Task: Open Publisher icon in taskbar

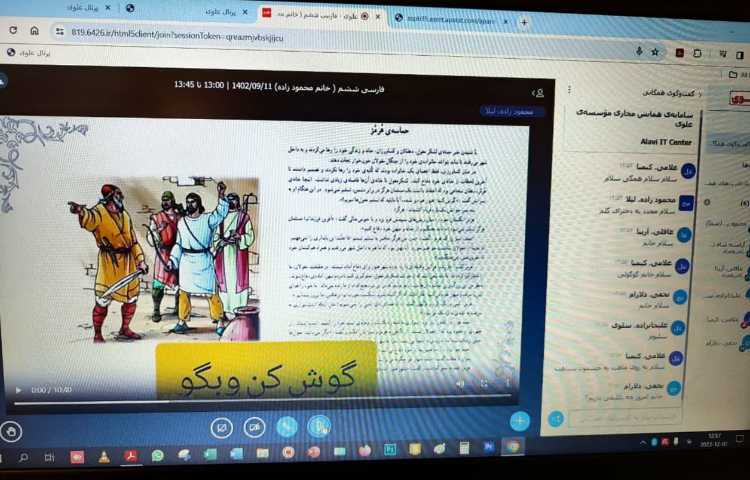Action: [390, 449]
